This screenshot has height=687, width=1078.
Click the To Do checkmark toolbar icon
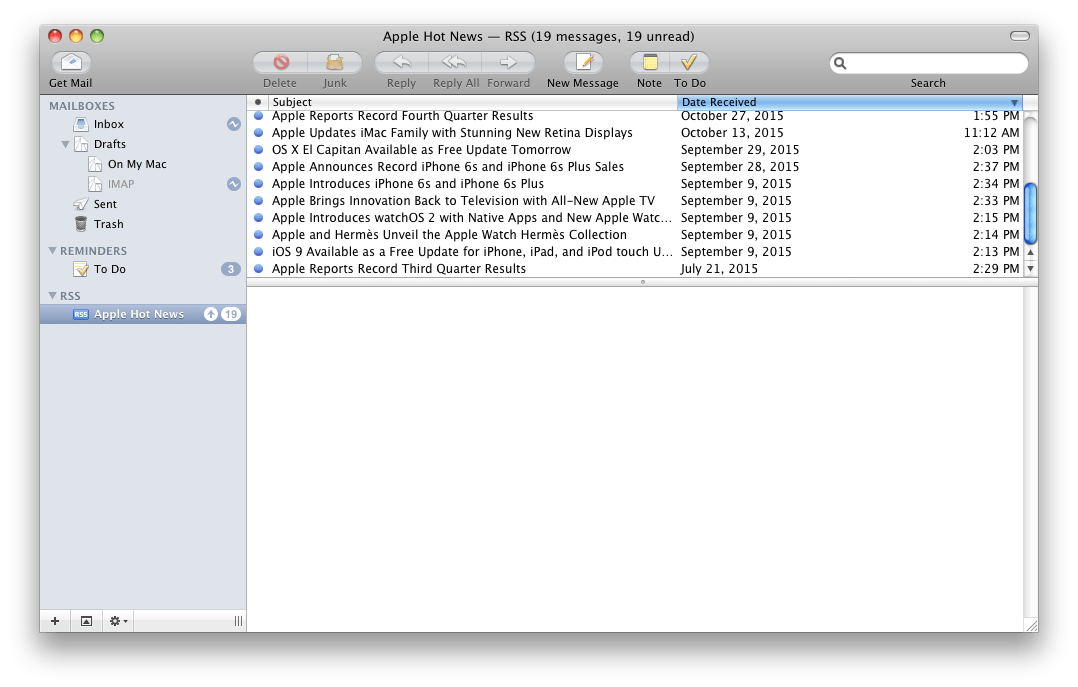coord(689,63)
